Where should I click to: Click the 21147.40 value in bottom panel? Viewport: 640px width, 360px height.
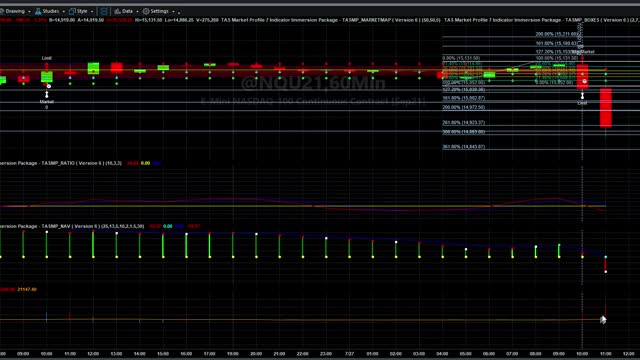pos(27,289)
